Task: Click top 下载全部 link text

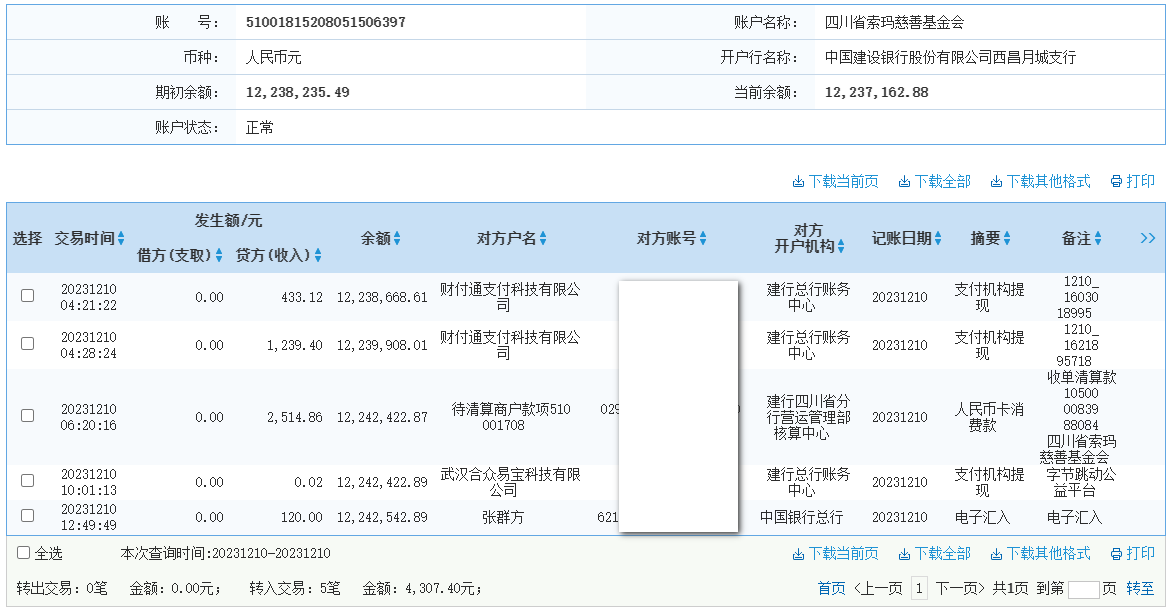Action: pyautogui.click(x=942, y=182)
